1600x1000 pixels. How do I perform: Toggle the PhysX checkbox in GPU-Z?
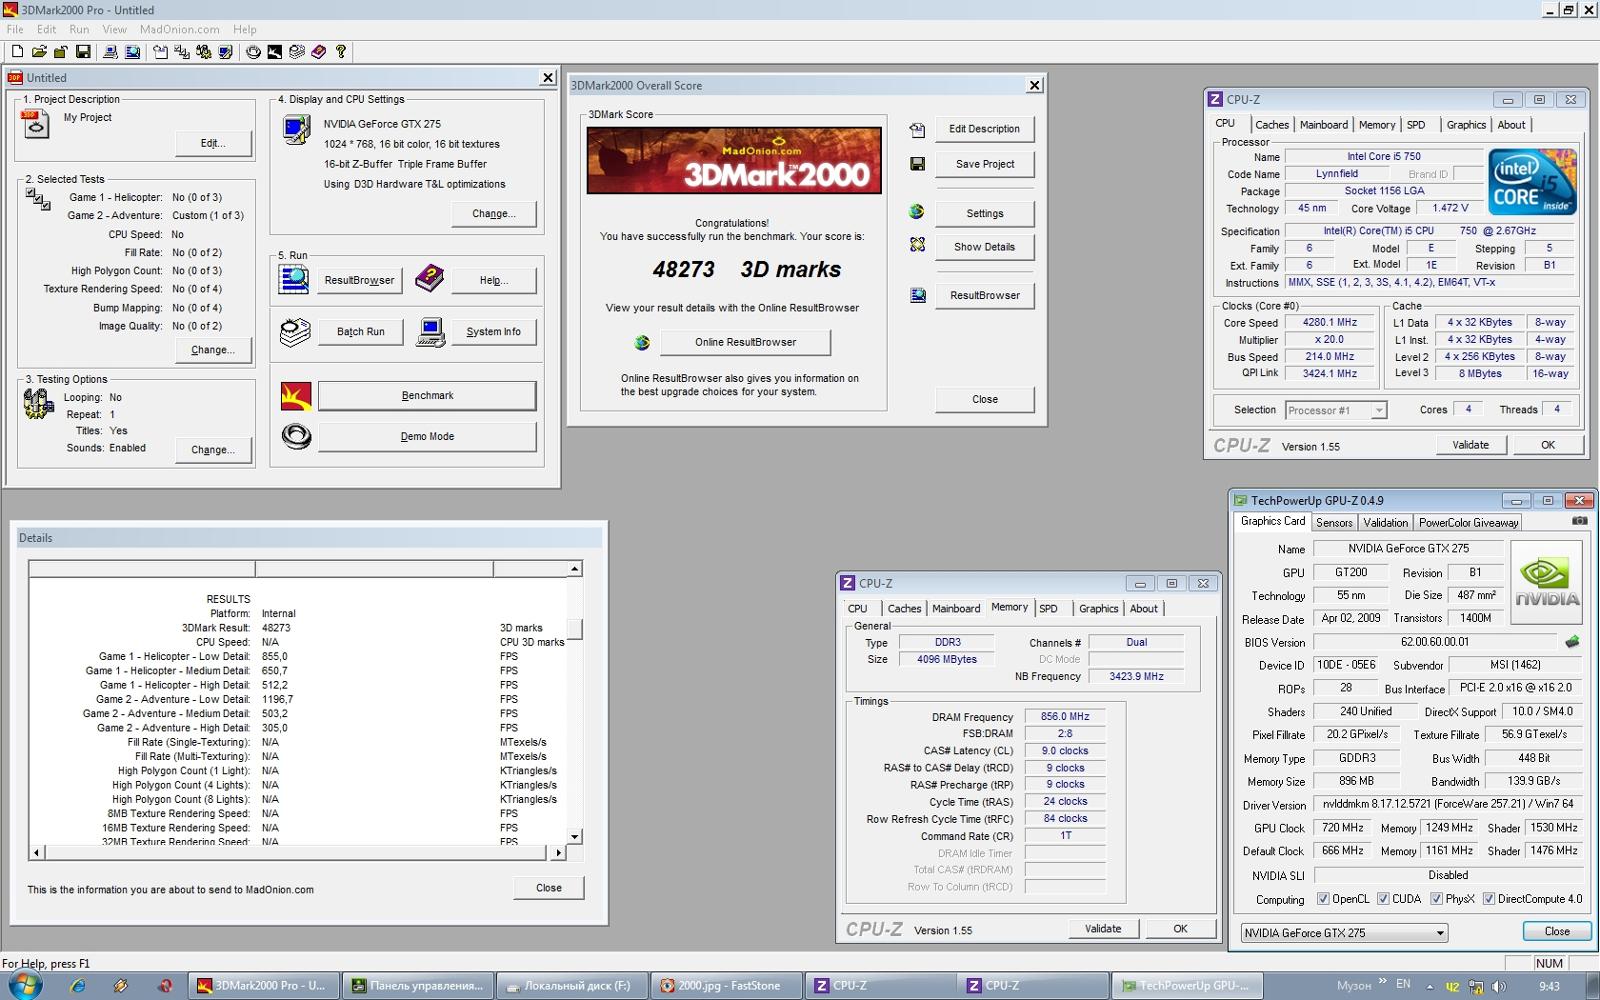point(1436,899)
